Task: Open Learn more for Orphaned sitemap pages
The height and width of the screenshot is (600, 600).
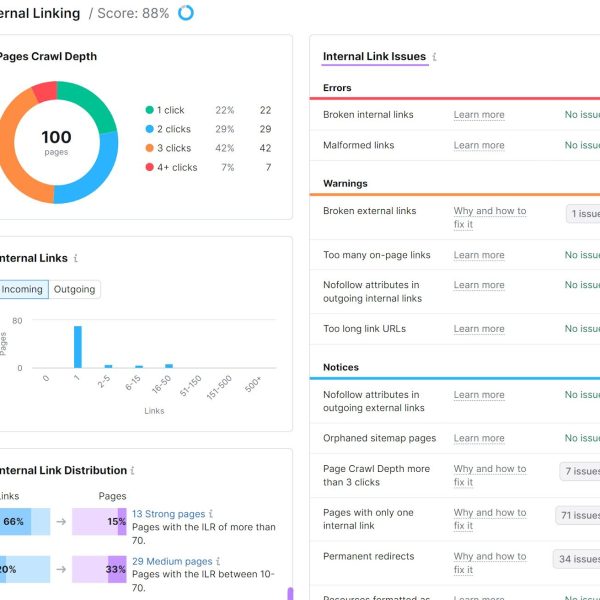Action: [479, 438]
